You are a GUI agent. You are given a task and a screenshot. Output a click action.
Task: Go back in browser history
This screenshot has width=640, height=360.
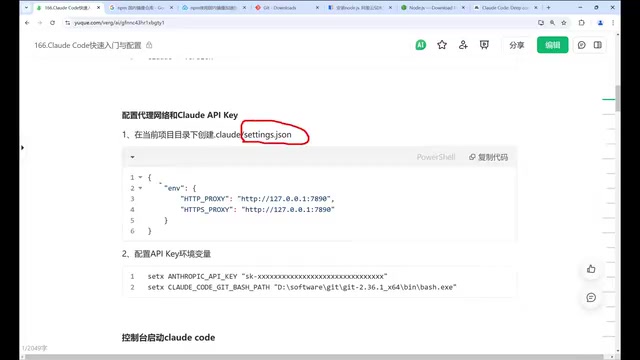click(27, 23)
